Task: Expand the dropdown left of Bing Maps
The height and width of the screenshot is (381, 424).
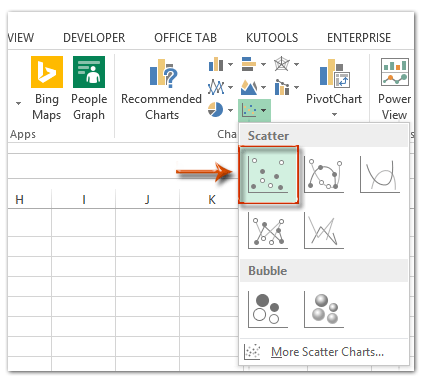Action: (x=19, y=103)
